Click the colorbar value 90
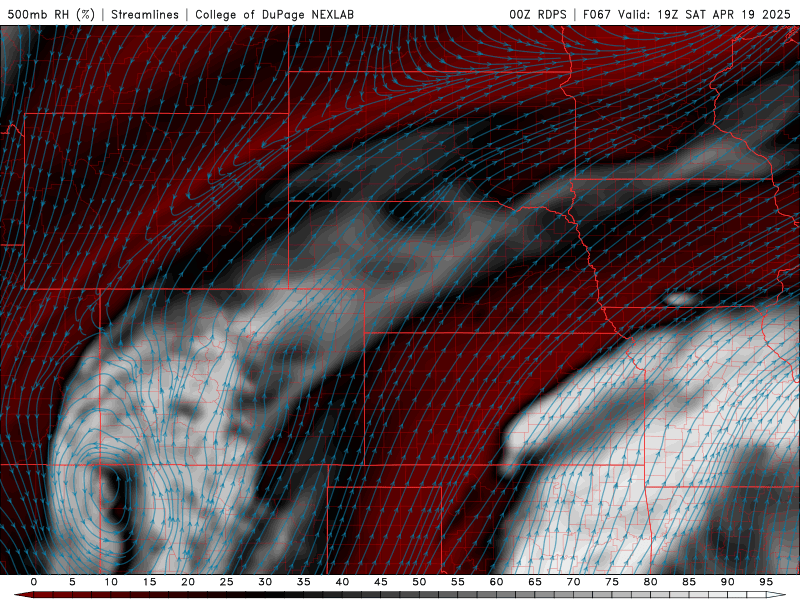800x600 pixels. point(727,582)
